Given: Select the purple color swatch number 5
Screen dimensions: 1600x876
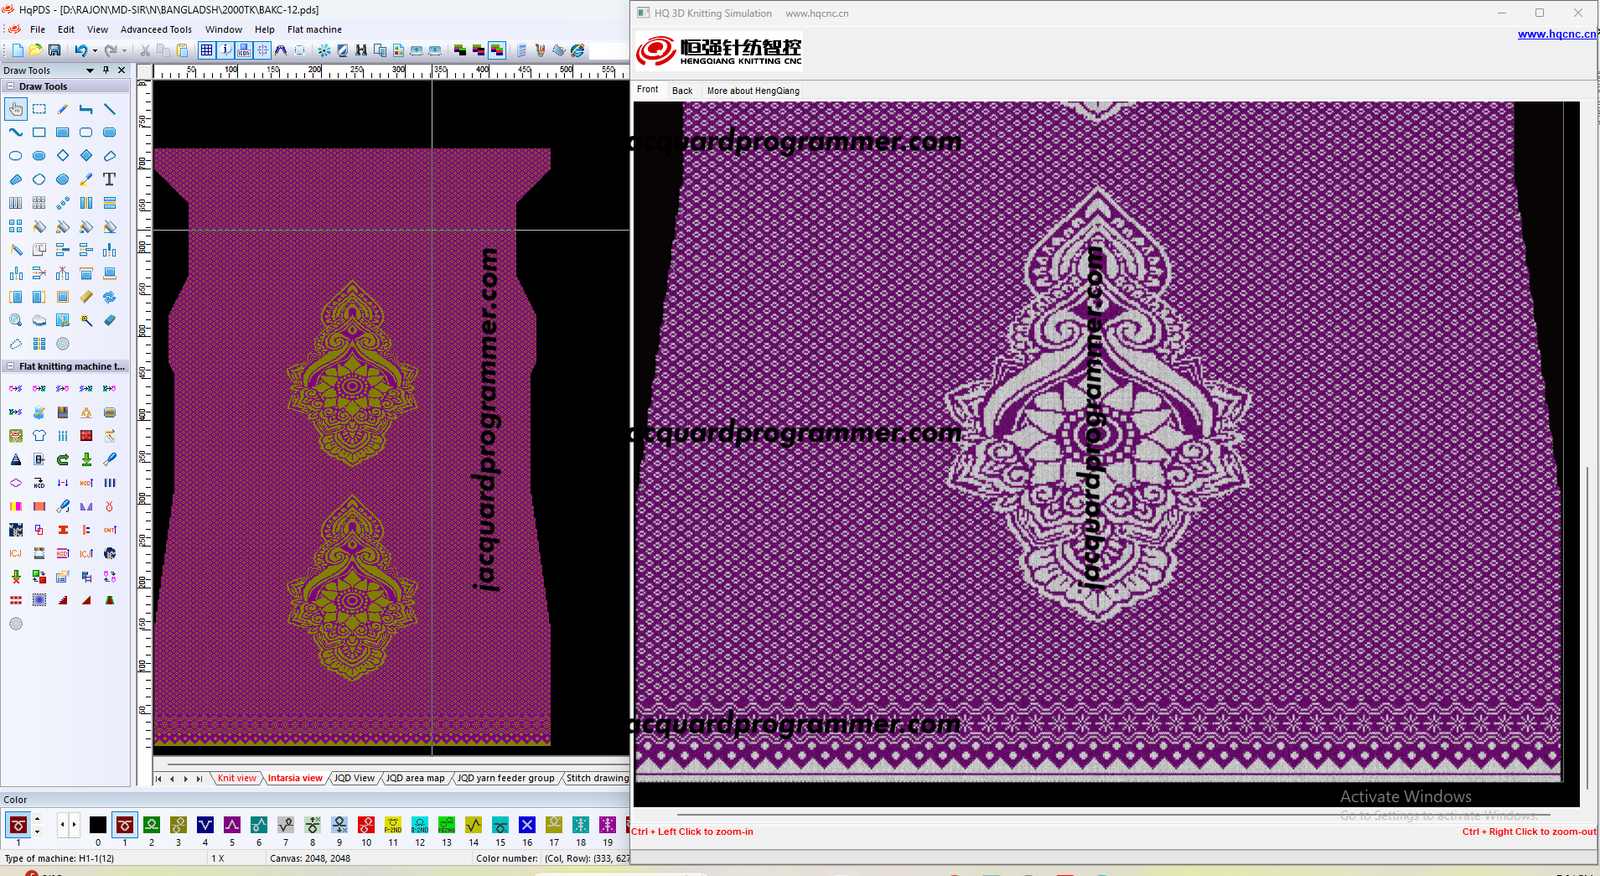Looking at the screenshot, I should [x=232, y=825].
